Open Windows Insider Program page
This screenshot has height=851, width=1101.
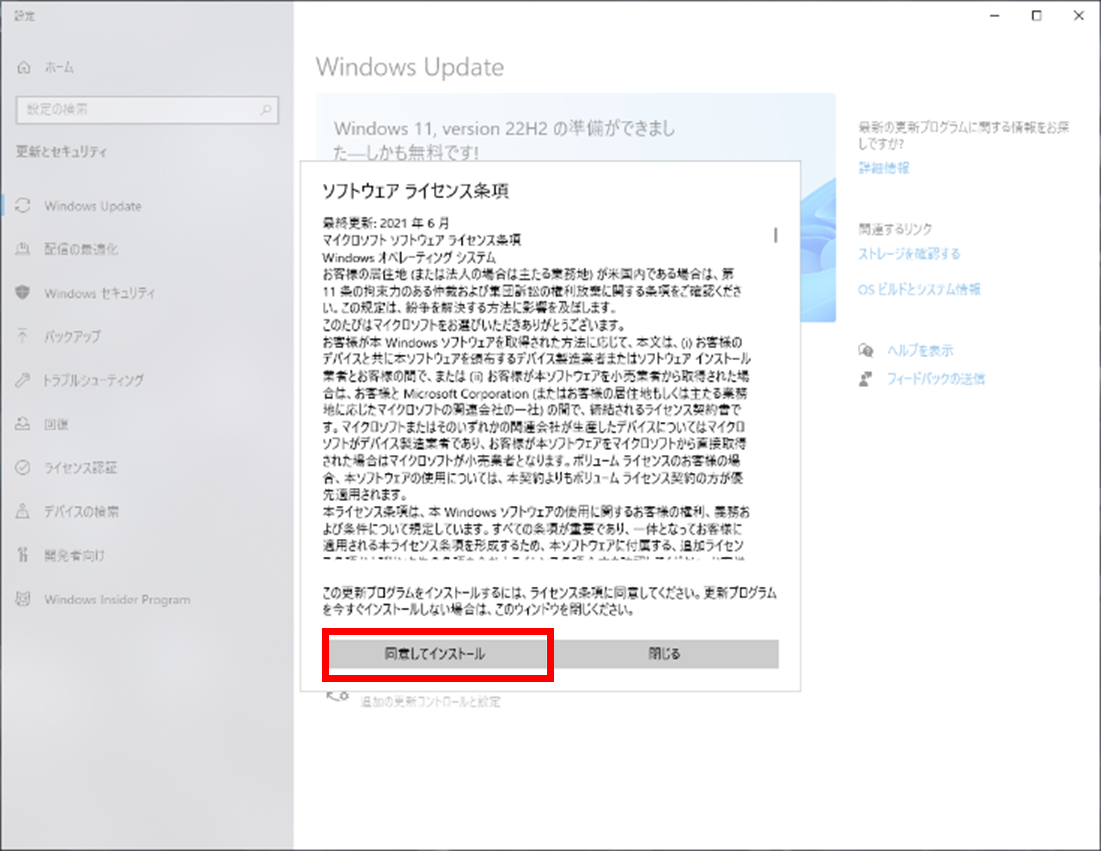click(117, 600)
